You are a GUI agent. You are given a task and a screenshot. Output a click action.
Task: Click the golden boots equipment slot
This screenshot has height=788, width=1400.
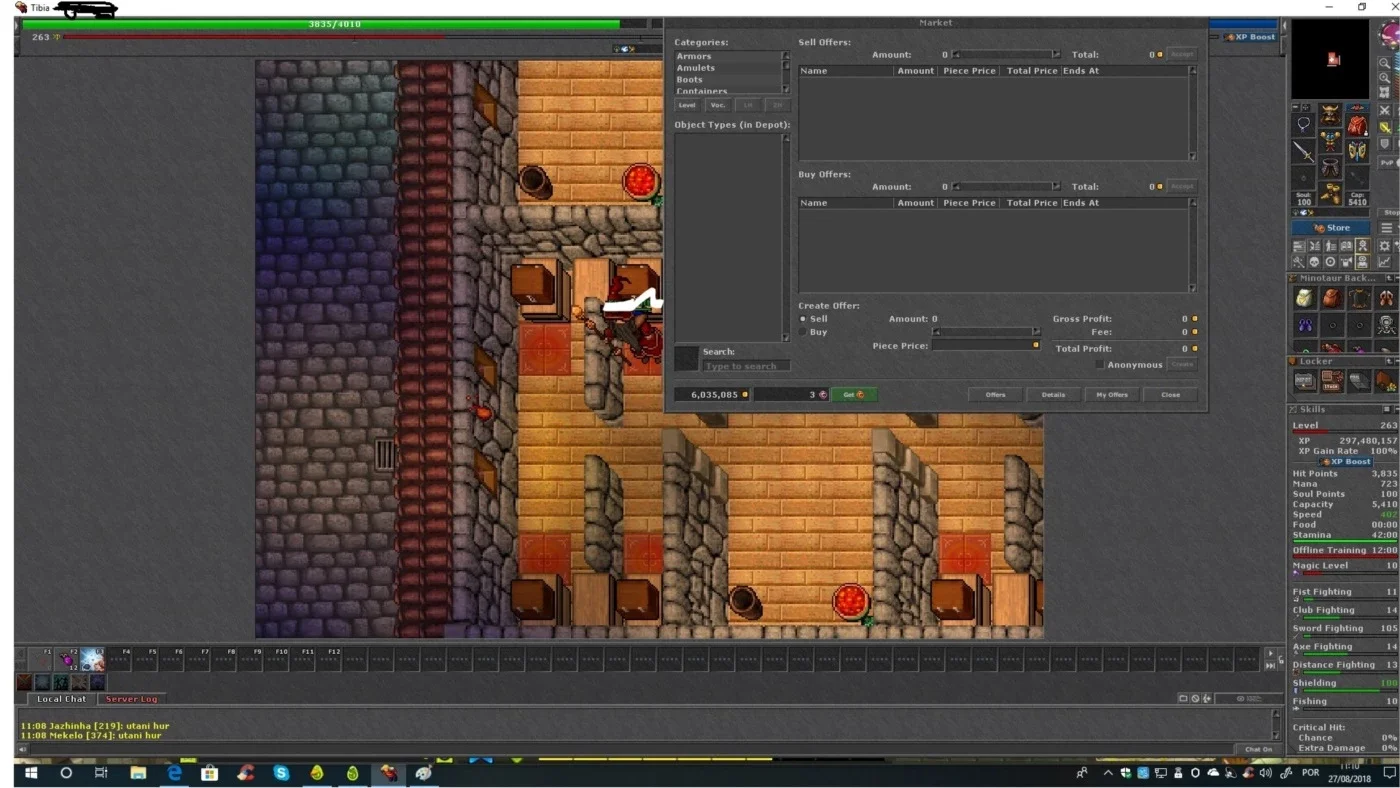click(1330, 192)
